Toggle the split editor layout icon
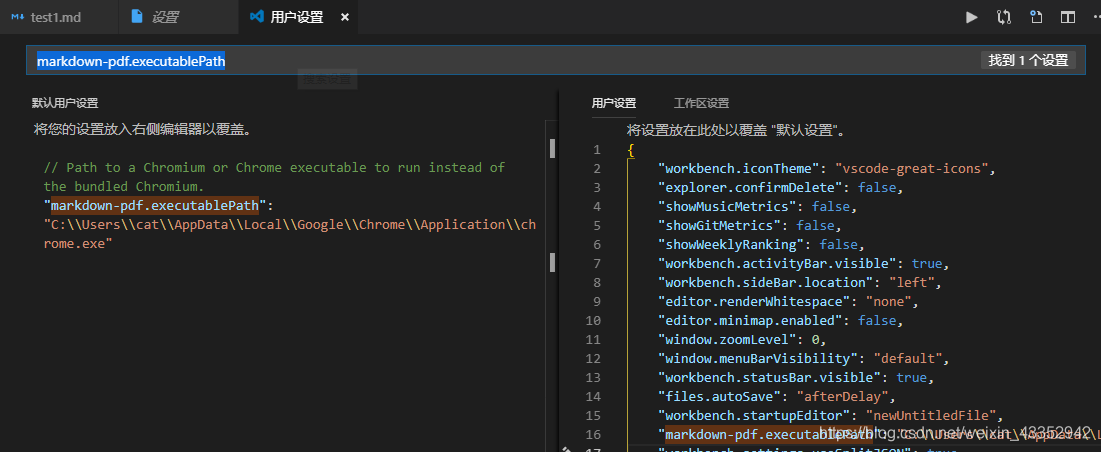1101x452 pixels. tap(1068, 18)
